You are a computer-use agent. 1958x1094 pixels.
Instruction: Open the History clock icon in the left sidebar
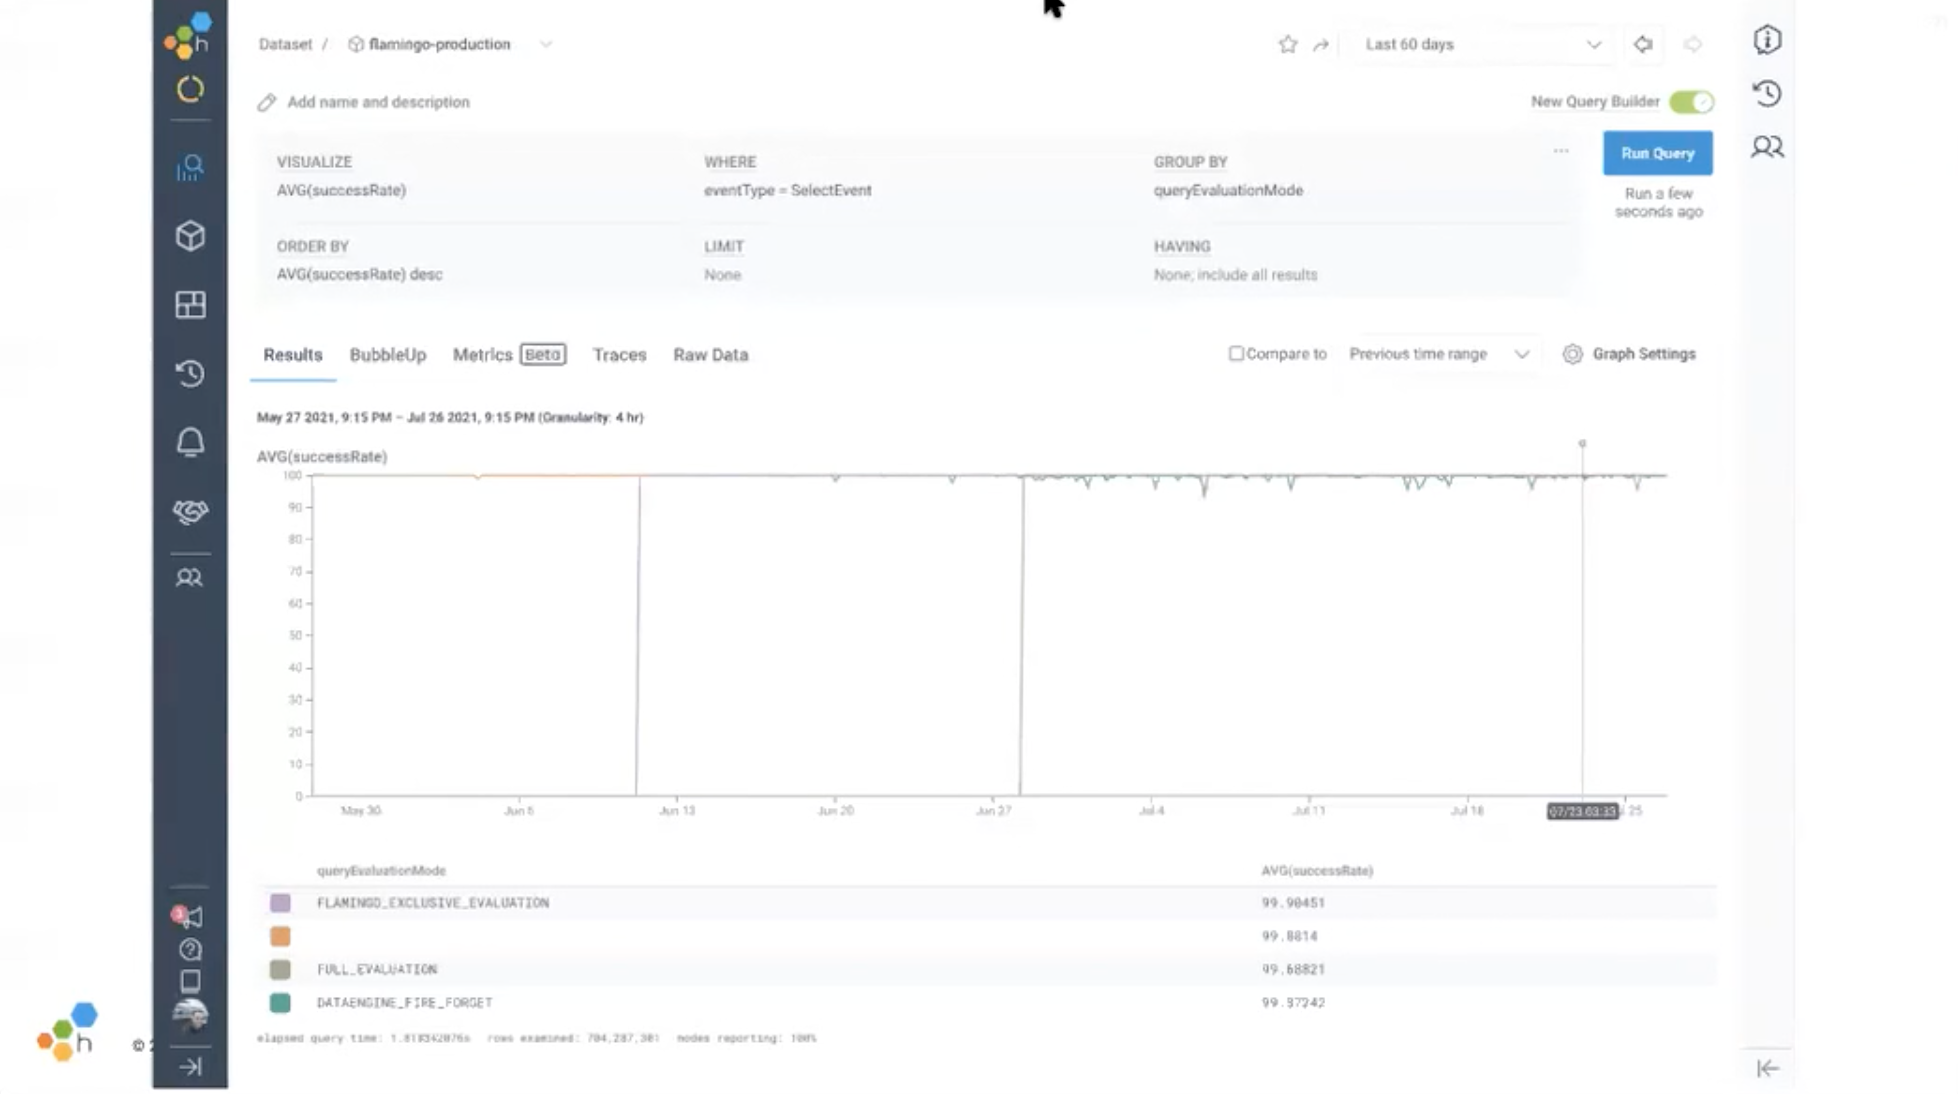tap(190, 373)
